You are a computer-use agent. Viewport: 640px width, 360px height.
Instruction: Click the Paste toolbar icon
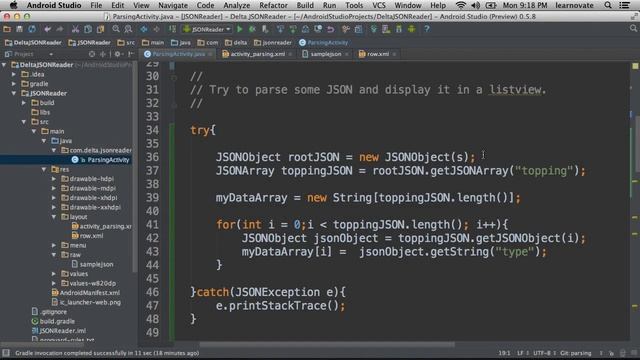100,29
